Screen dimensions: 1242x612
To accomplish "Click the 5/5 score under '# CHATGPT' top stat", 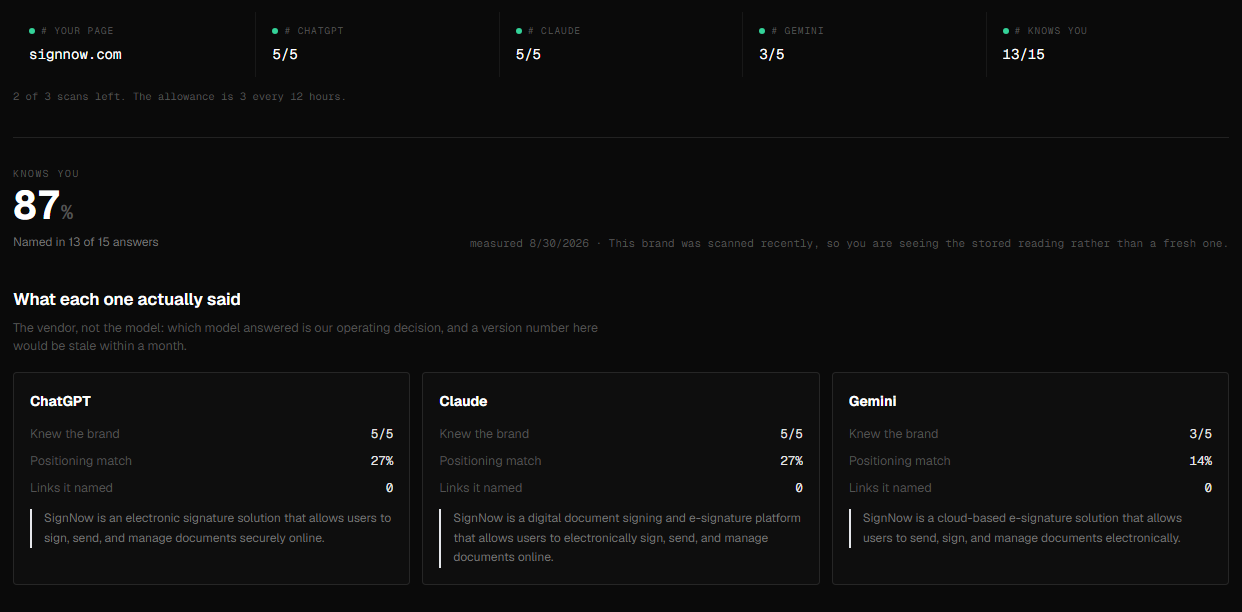I will tap(285, 54).
